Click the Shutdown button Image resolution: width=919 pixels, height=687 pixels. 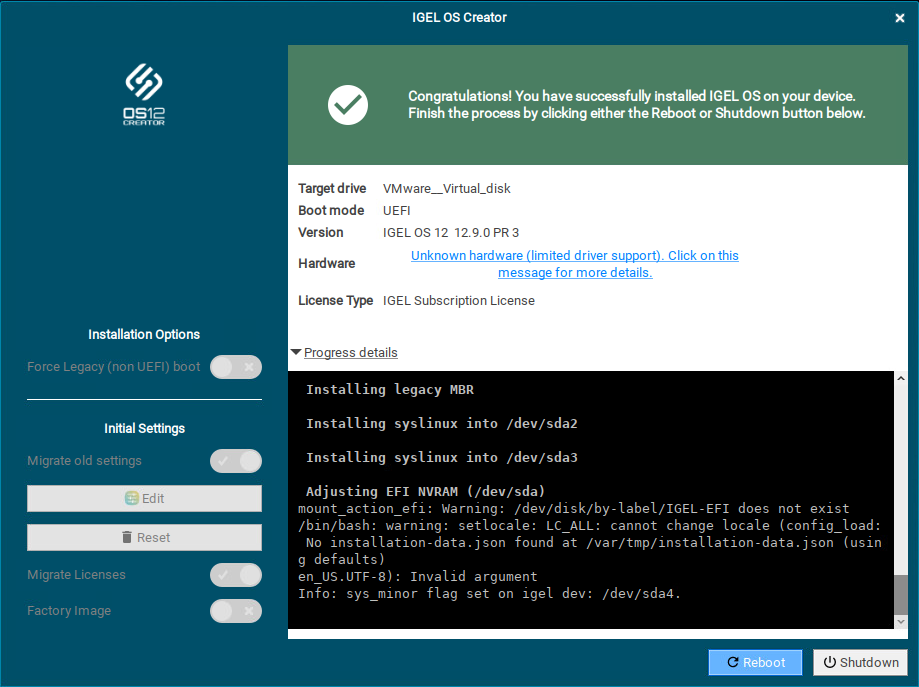click(860, 662)
